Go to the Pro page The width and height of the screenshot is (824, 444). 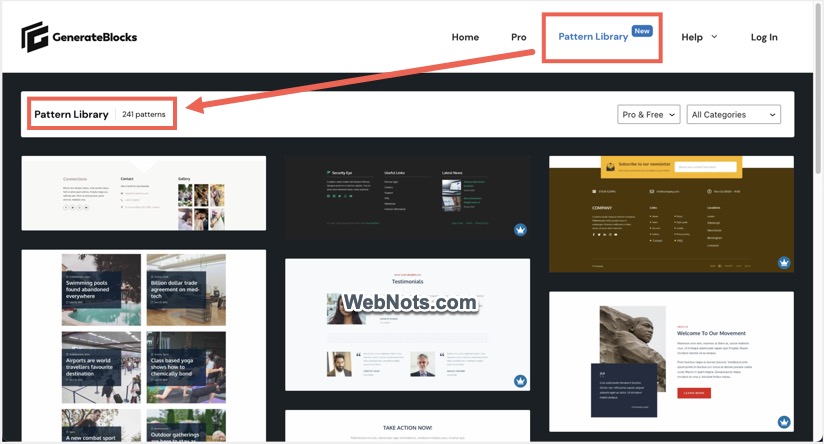[518, 37]
